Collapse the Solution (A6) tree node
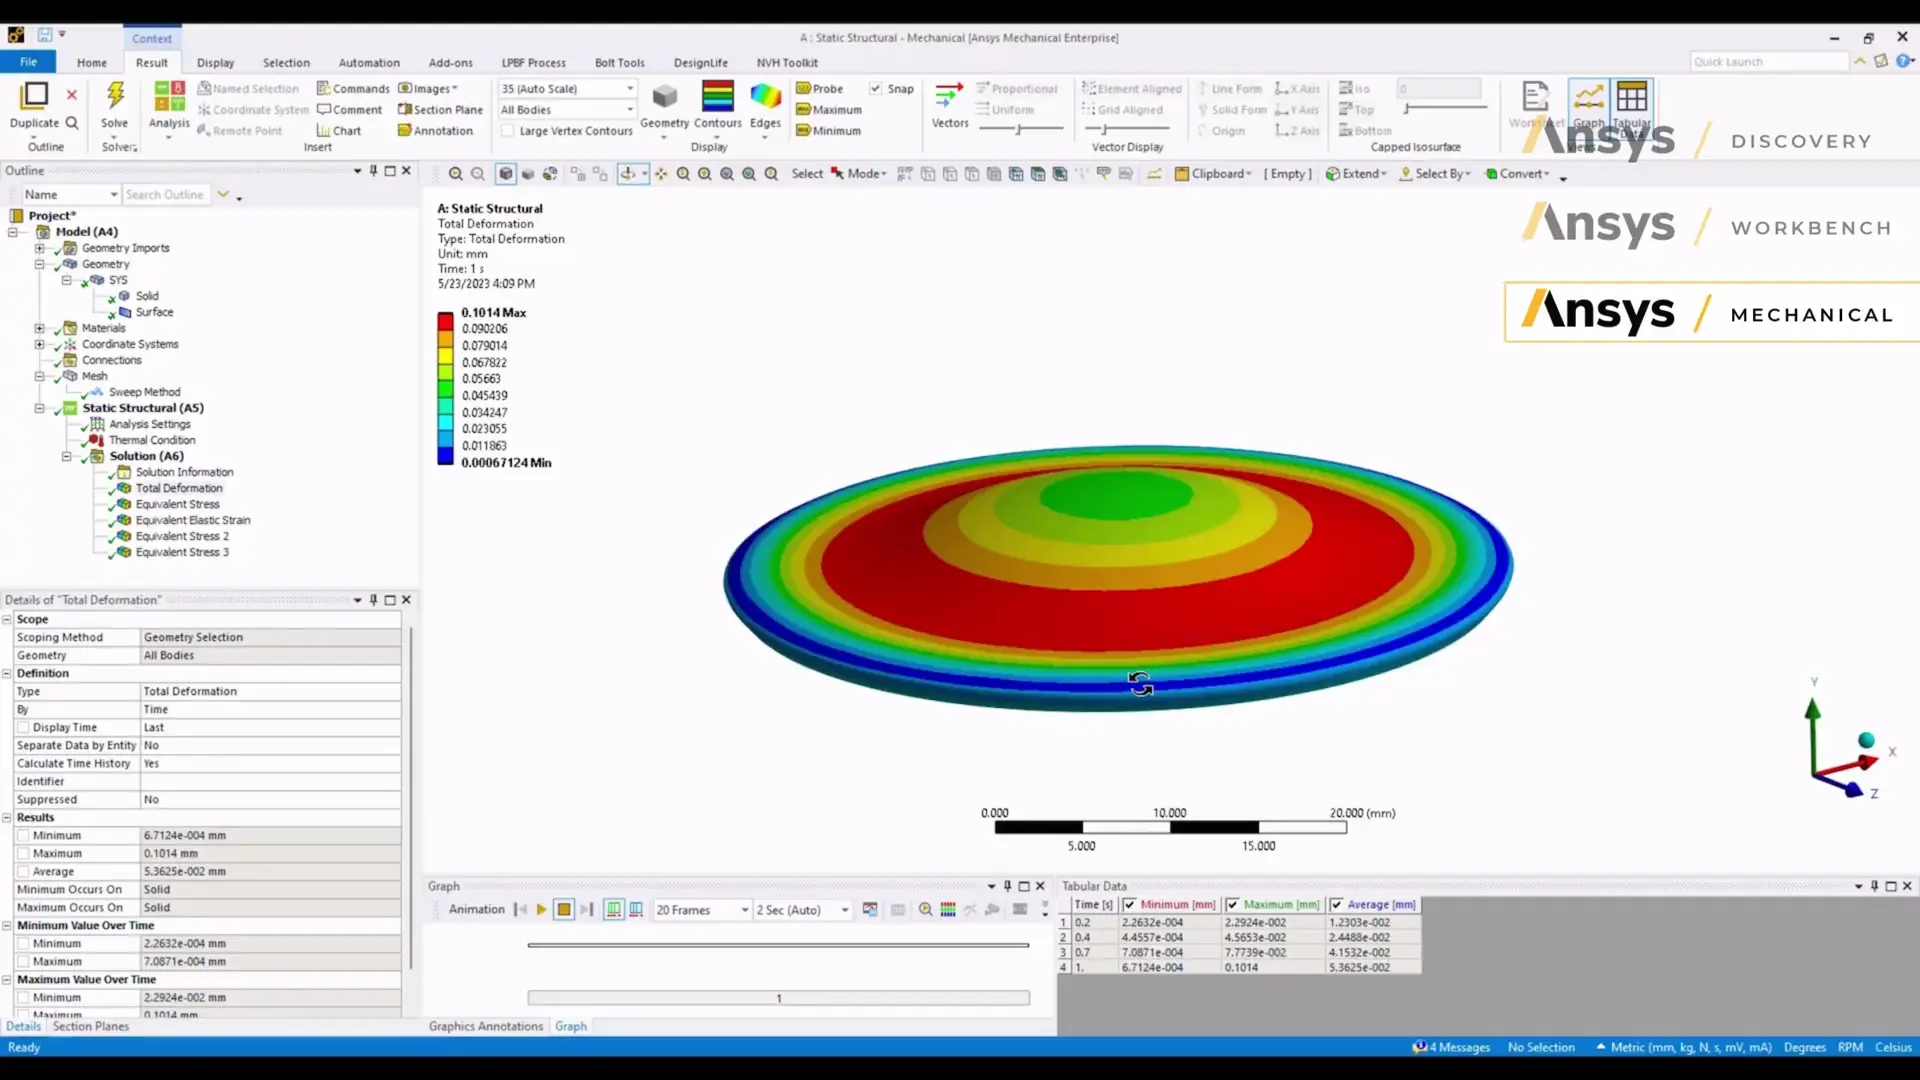The height and width of the screenshot is (1080, 1920). click(x=66, y=456)
